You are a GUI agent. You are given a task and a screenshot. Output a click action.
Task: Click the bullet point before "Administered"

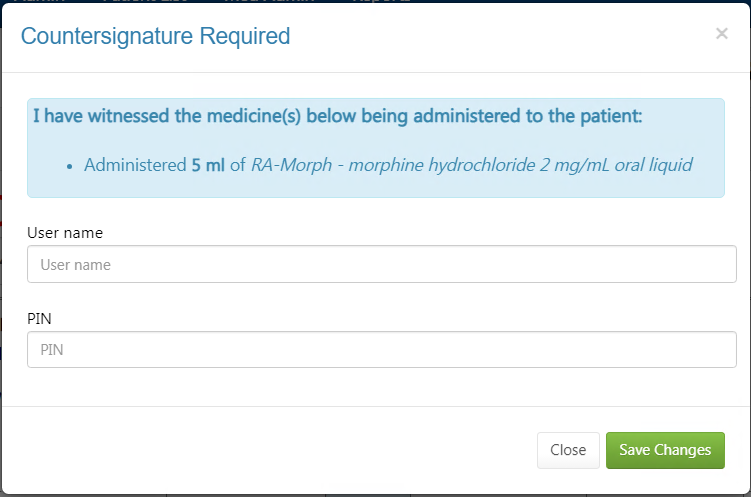tap(69, 165)
